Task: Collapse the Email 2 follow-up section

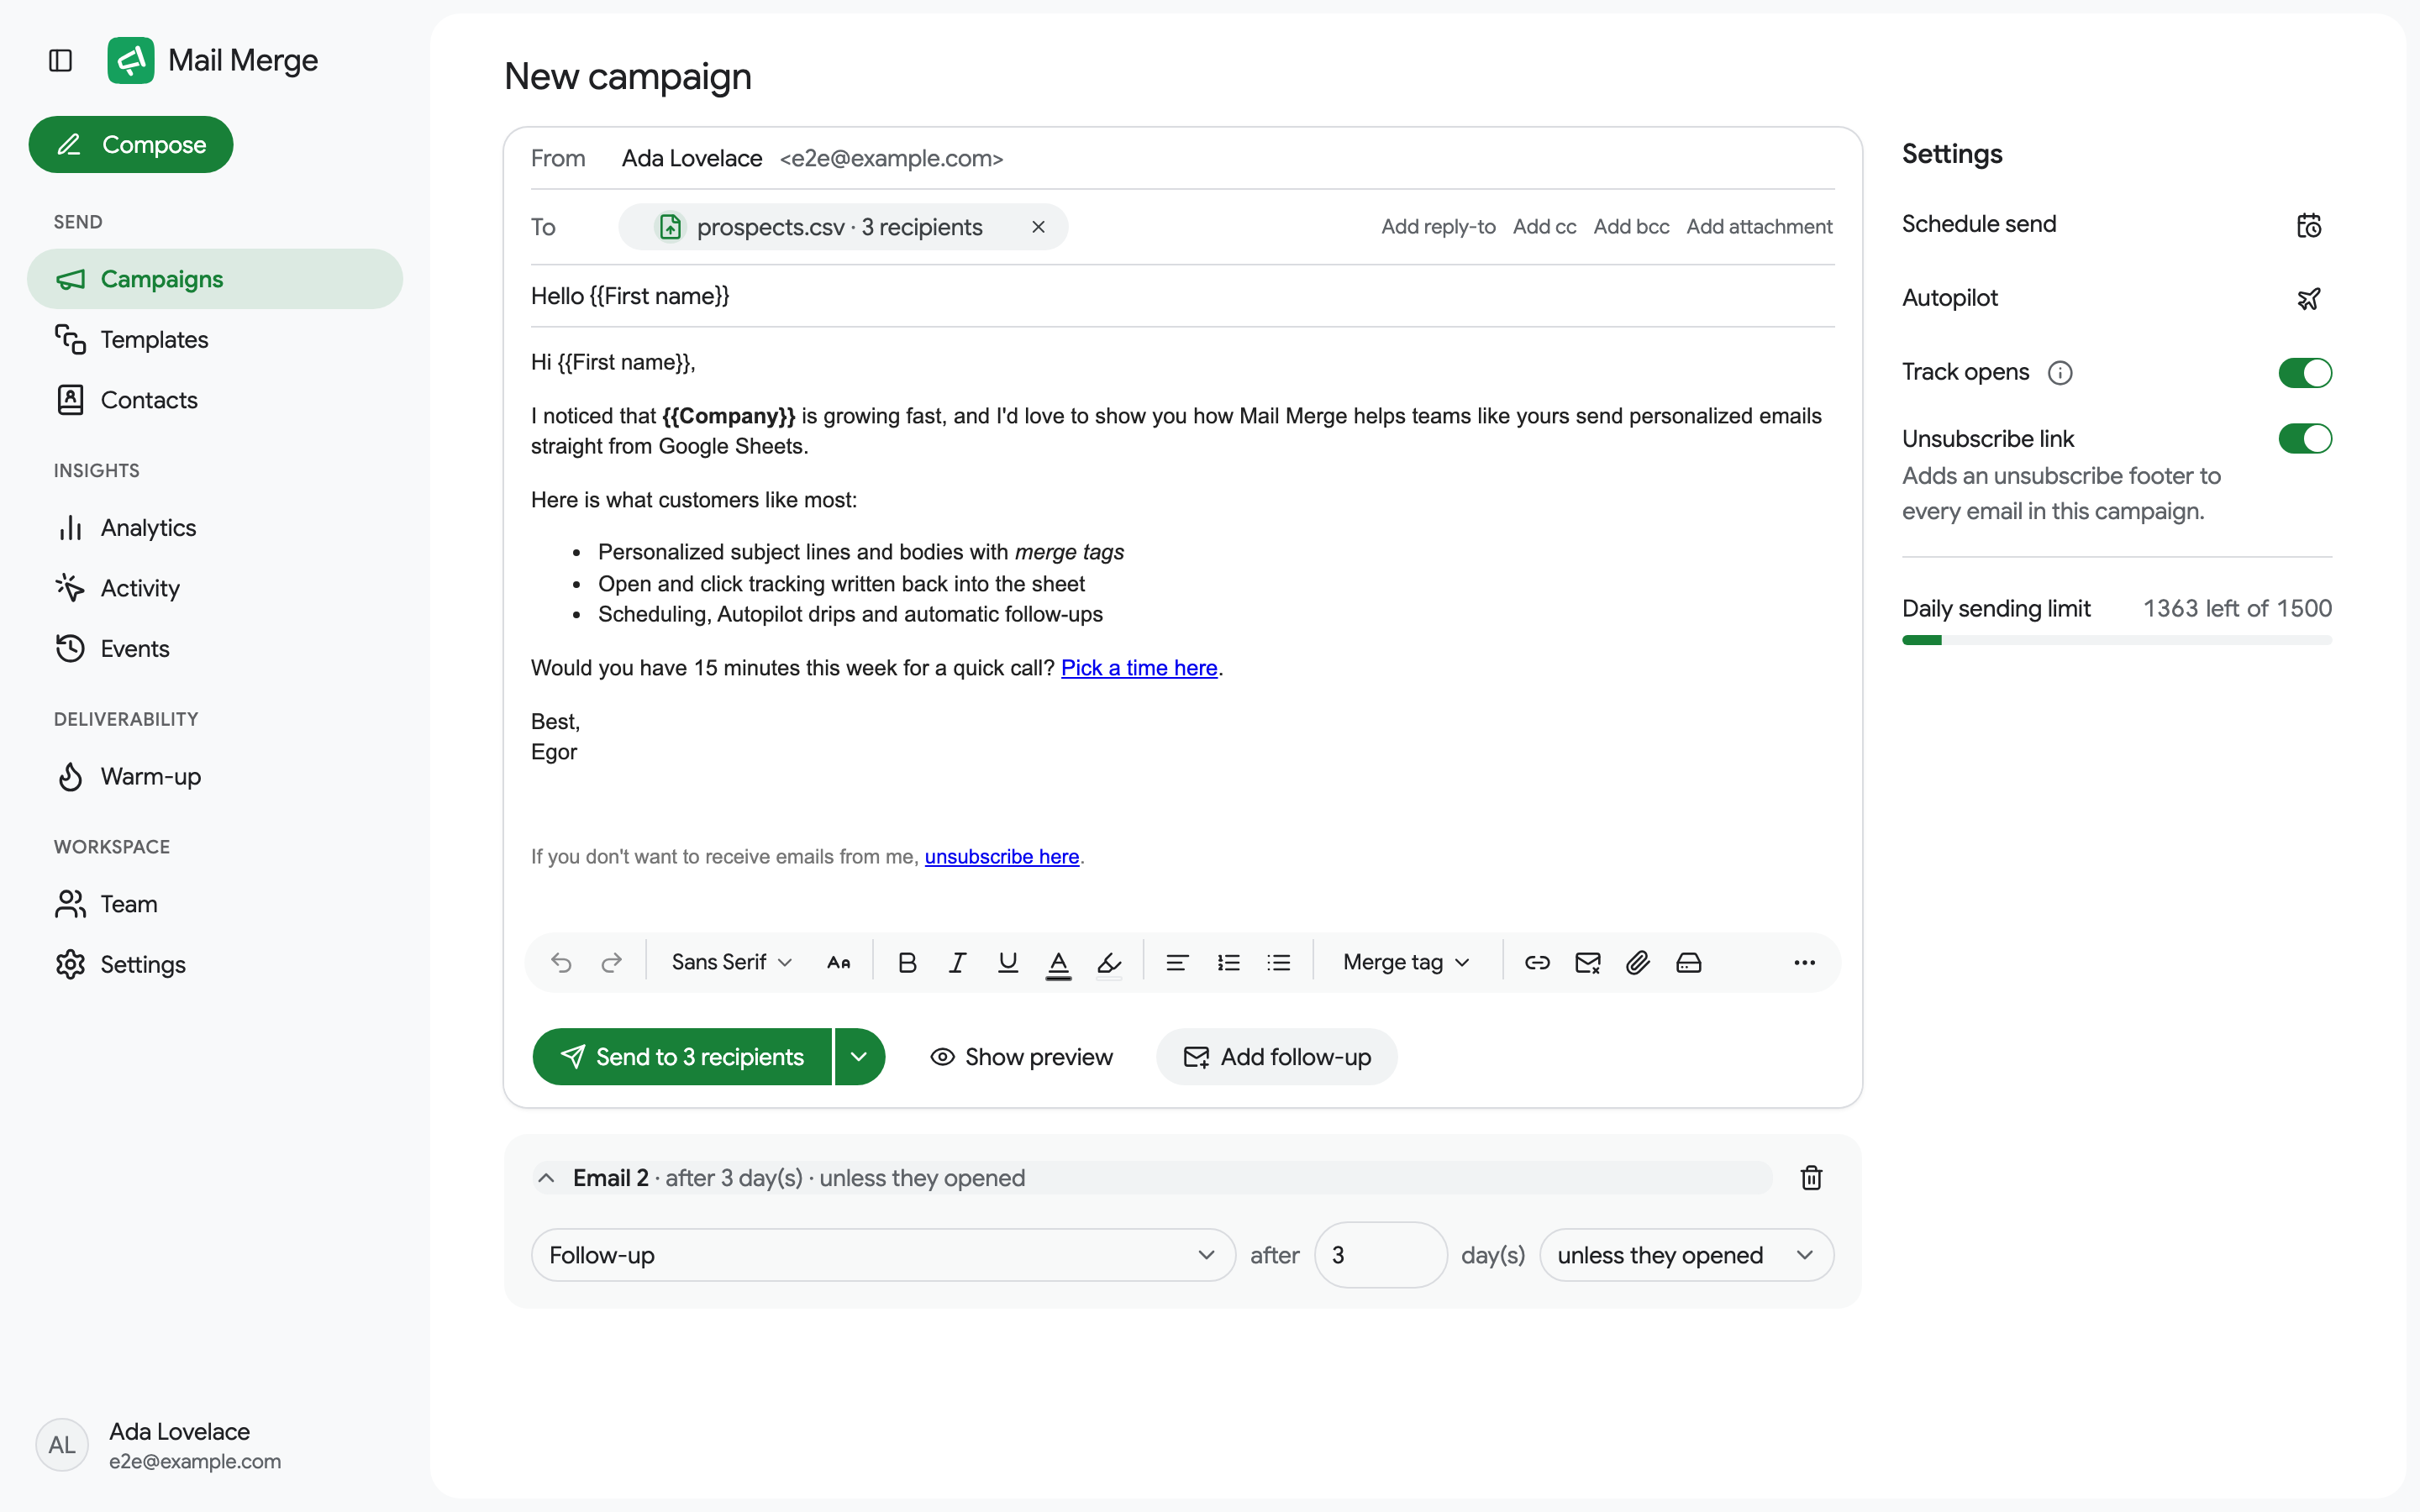Action: (x=546, y=1178)
